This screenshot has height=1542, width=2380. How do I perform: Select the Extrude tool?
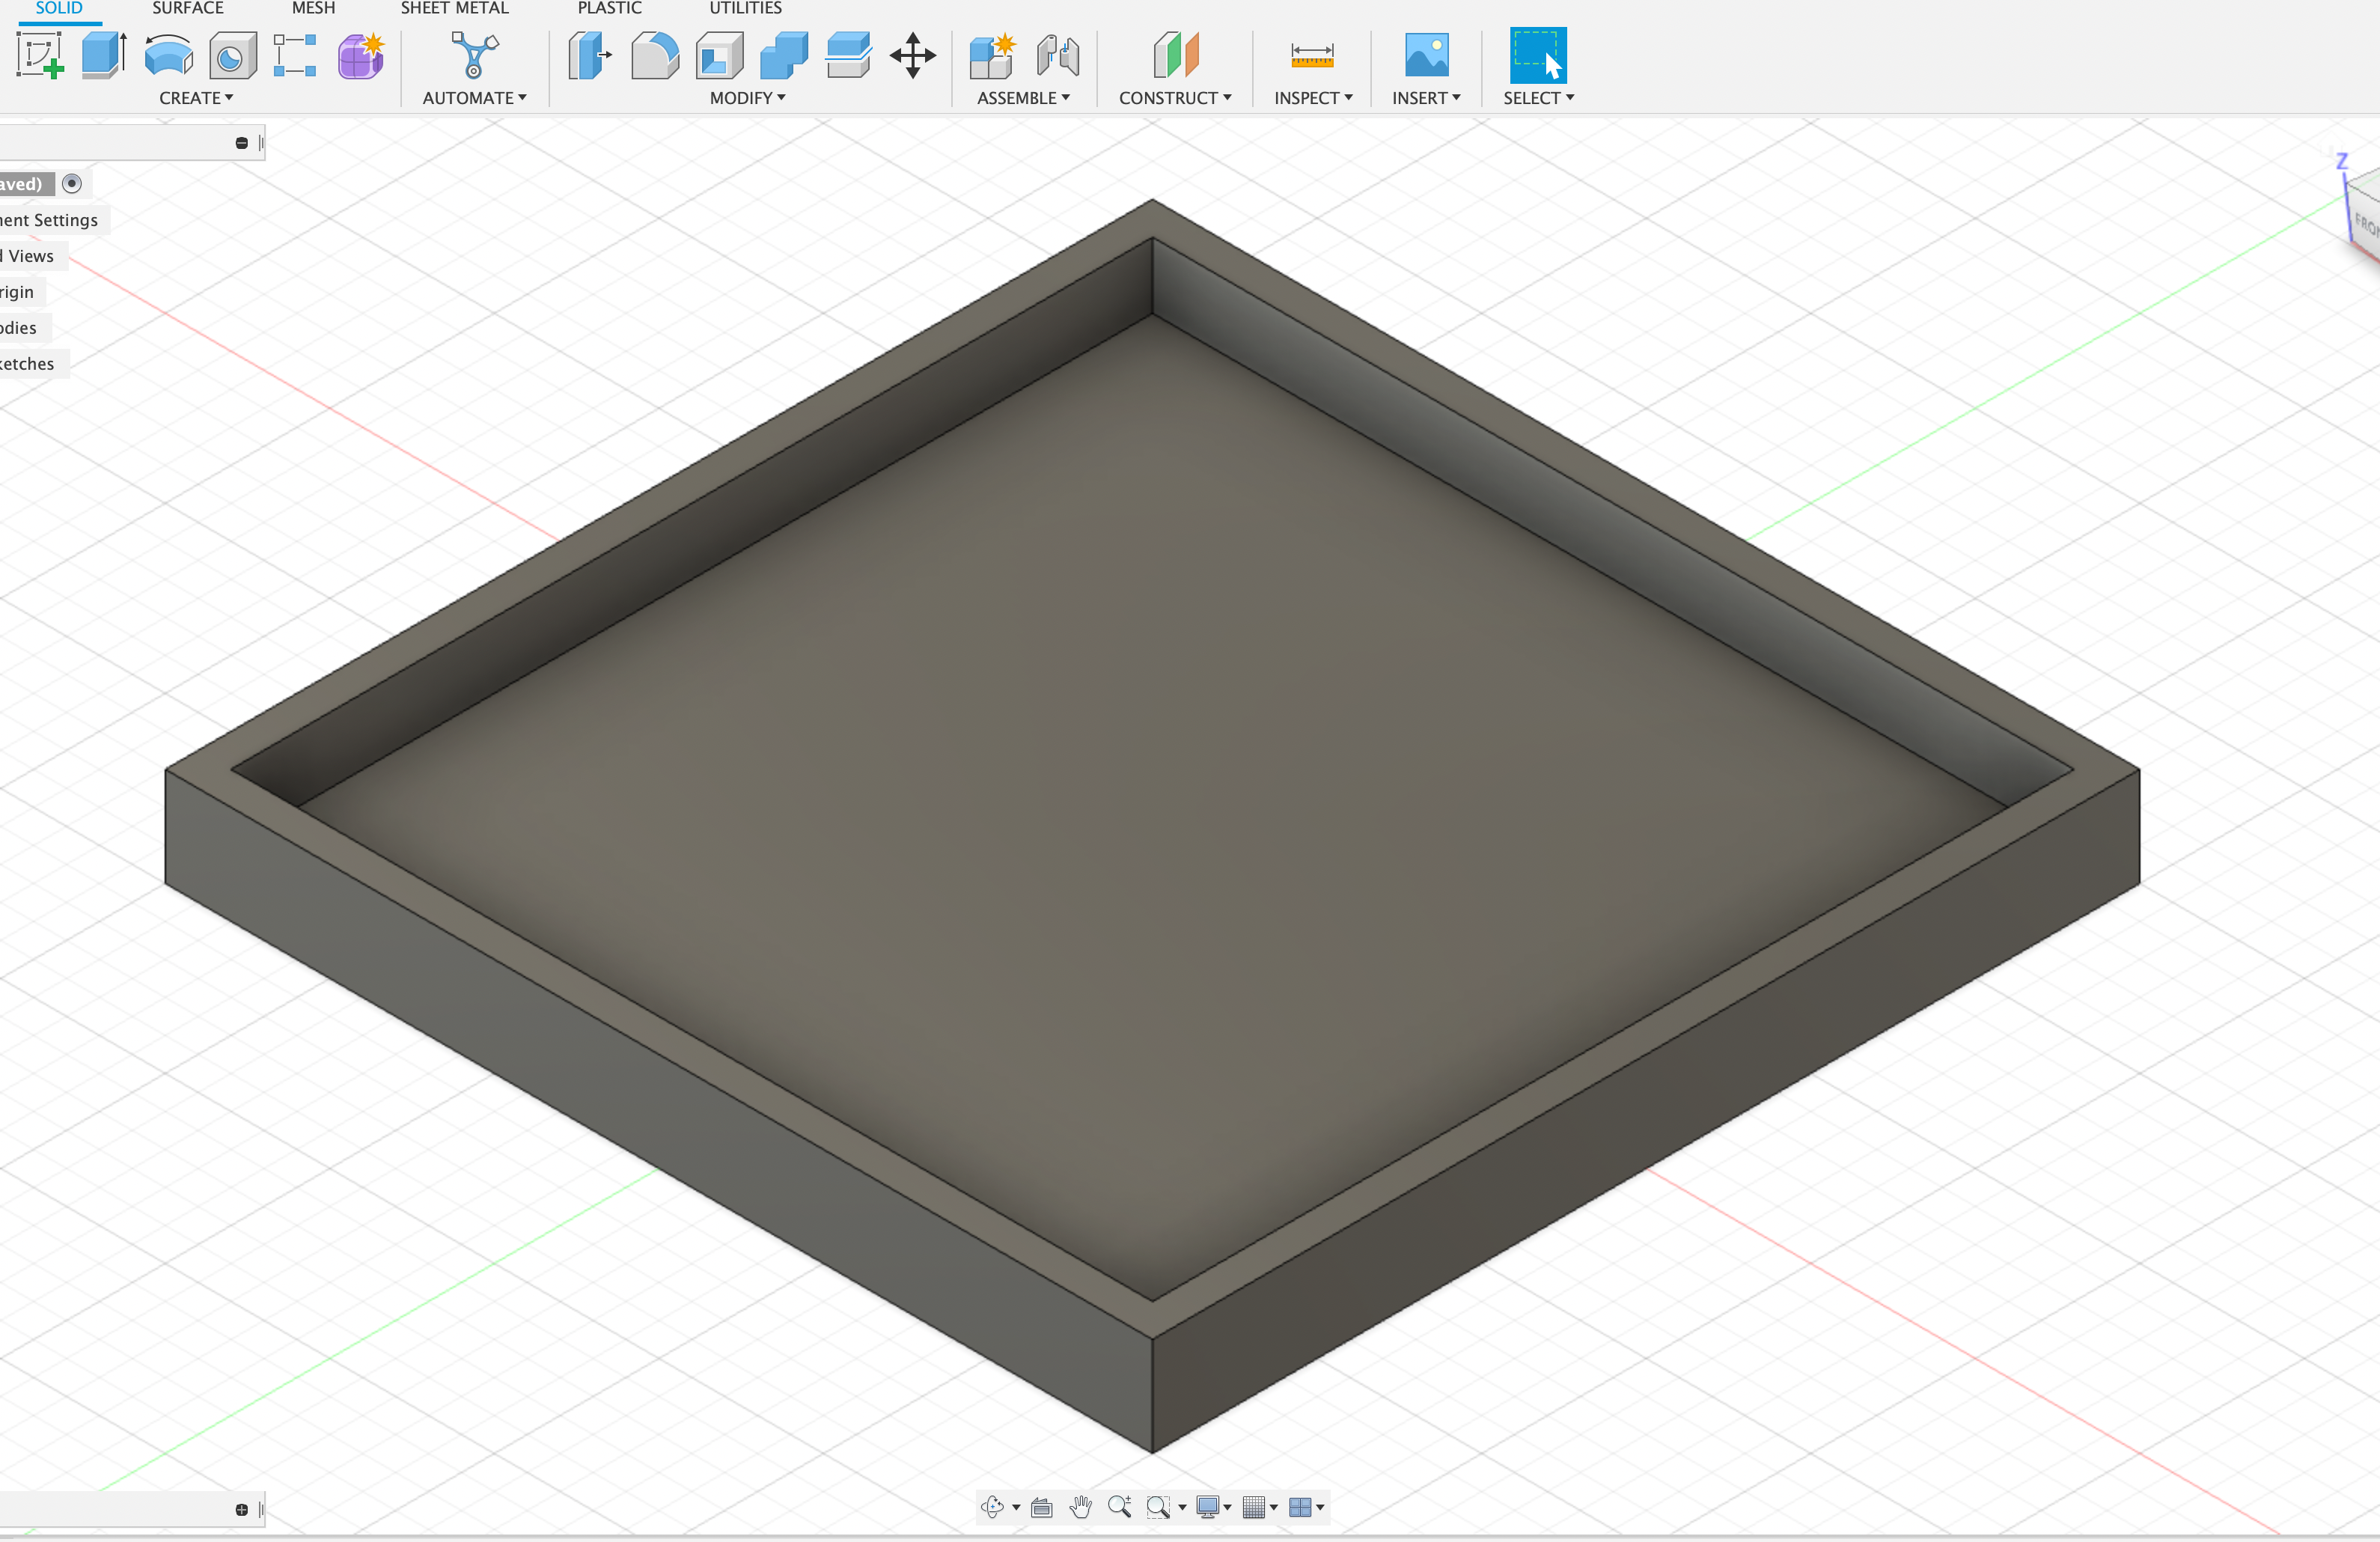pos(104,55)
